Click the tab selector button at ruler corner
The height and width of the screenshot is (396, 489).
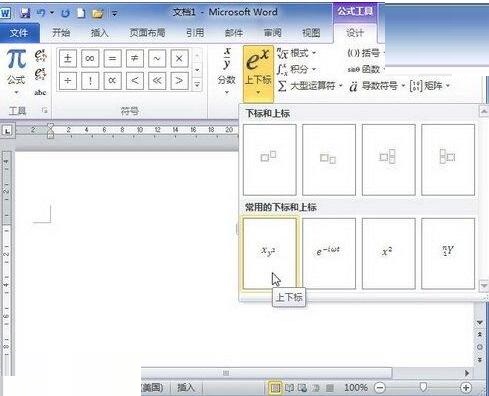point(7,130)
